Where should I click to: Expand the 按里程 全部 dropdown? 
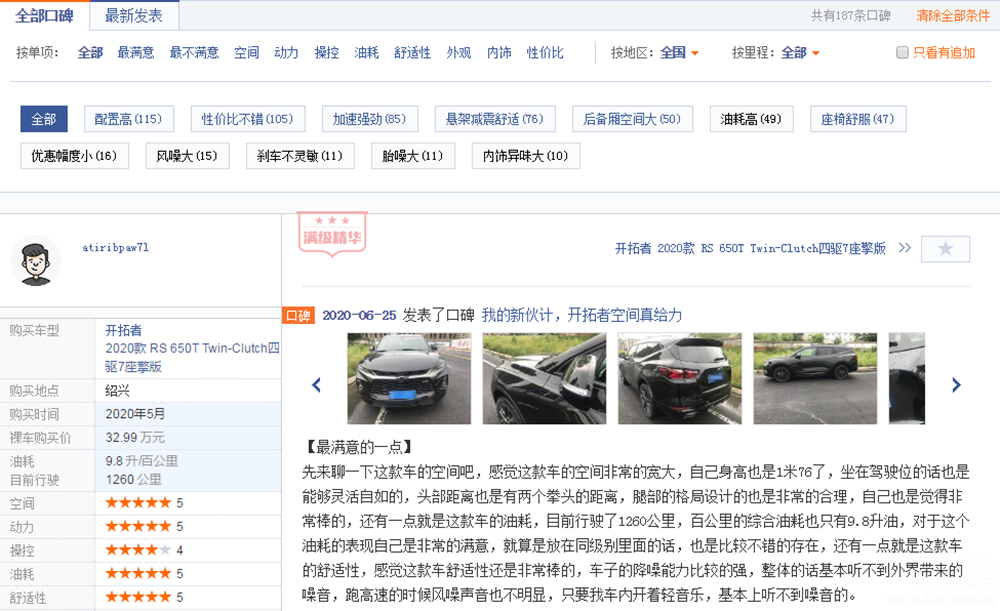coord(800,53)
